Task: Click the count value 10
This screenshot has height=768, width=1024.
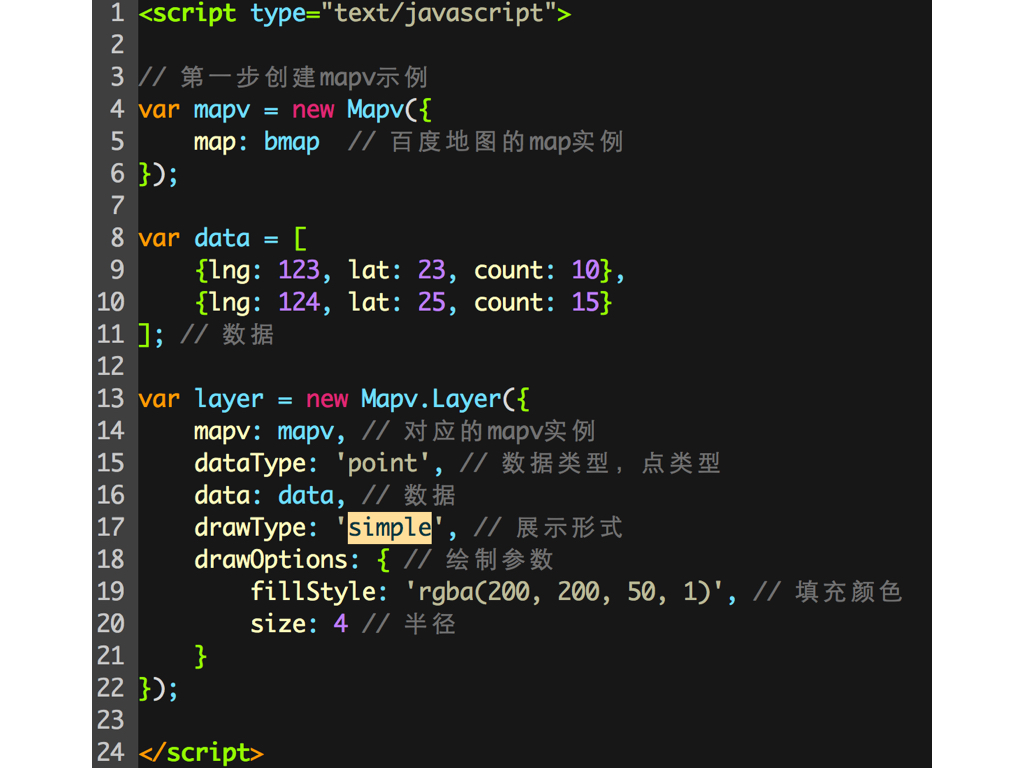Action: coord(586,270)
